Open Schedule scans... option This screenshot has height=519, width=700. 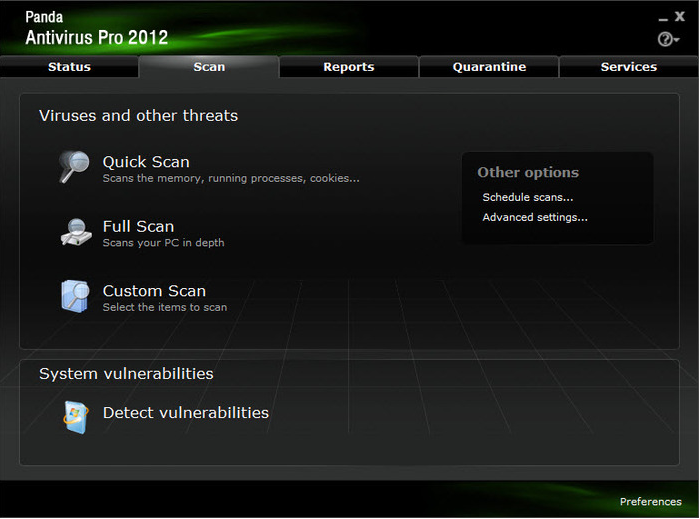(528, 197)
